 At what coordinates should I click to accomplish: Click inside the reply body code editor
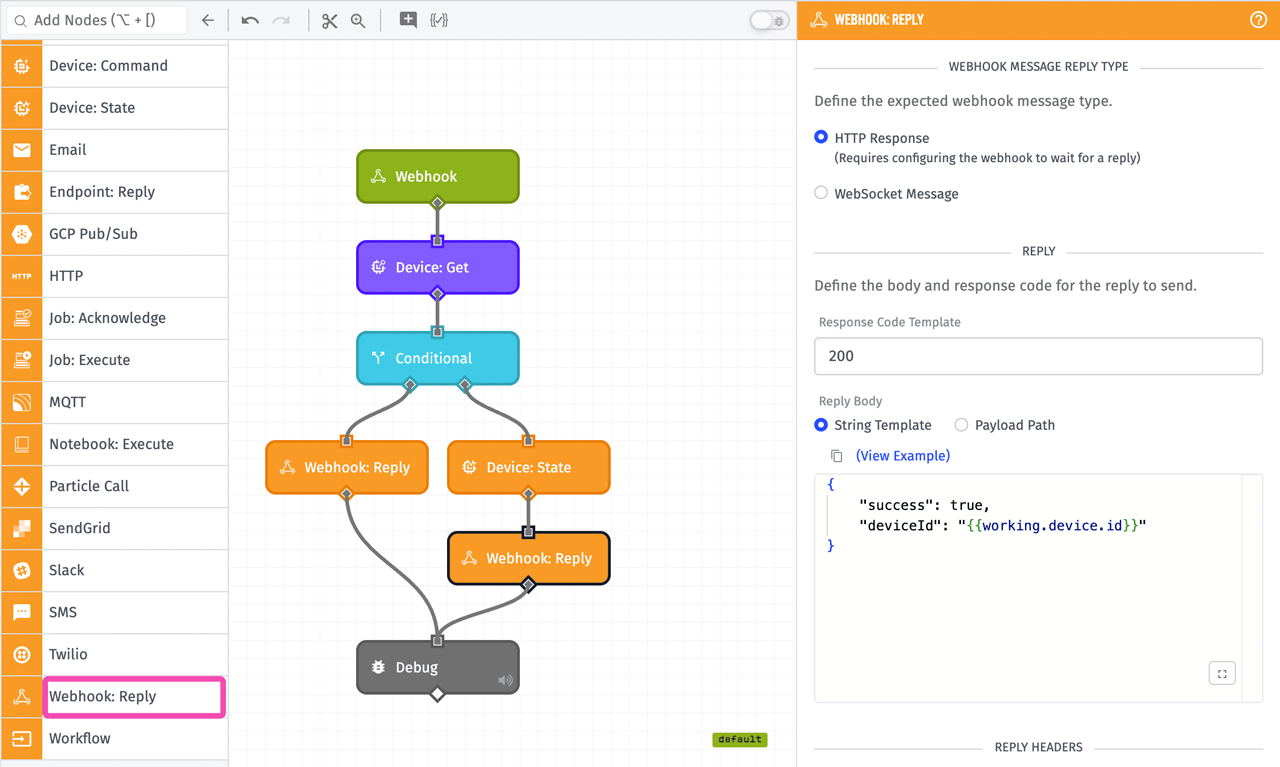click(x=1038, y=588)
